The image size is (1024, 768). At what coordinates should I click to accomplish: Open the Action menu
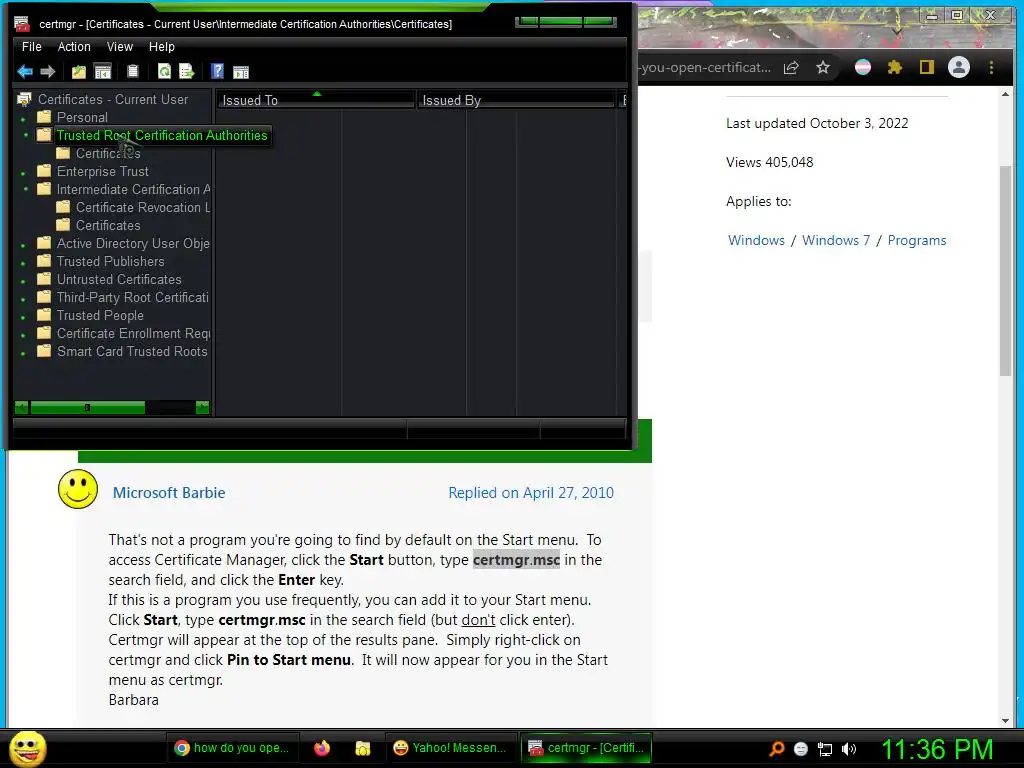pyautogui.click(x=74, y=46)
